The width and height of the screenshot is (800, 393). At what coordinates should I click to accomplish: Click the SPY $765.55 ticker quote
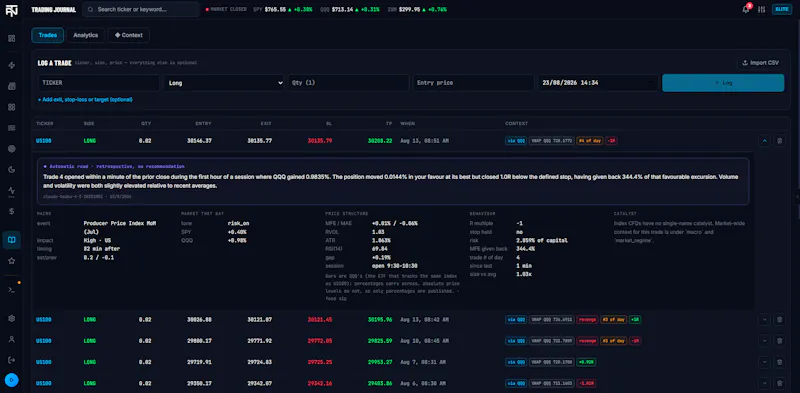(283, 9)
